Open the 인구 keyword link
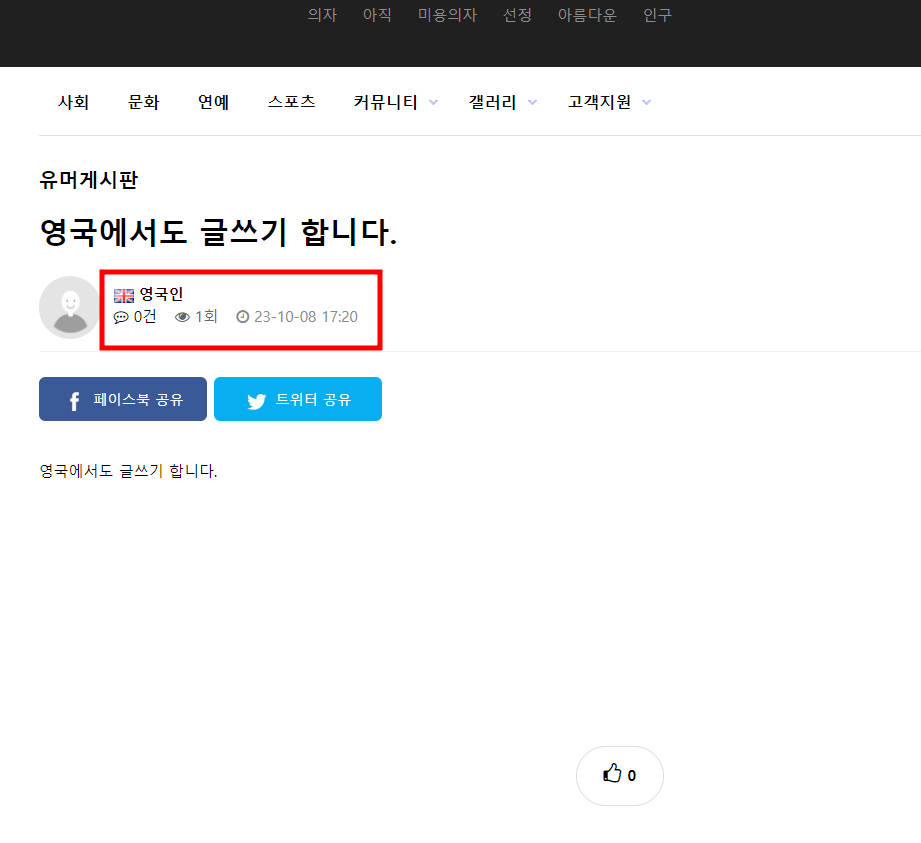921x843 pixels. 657,15
